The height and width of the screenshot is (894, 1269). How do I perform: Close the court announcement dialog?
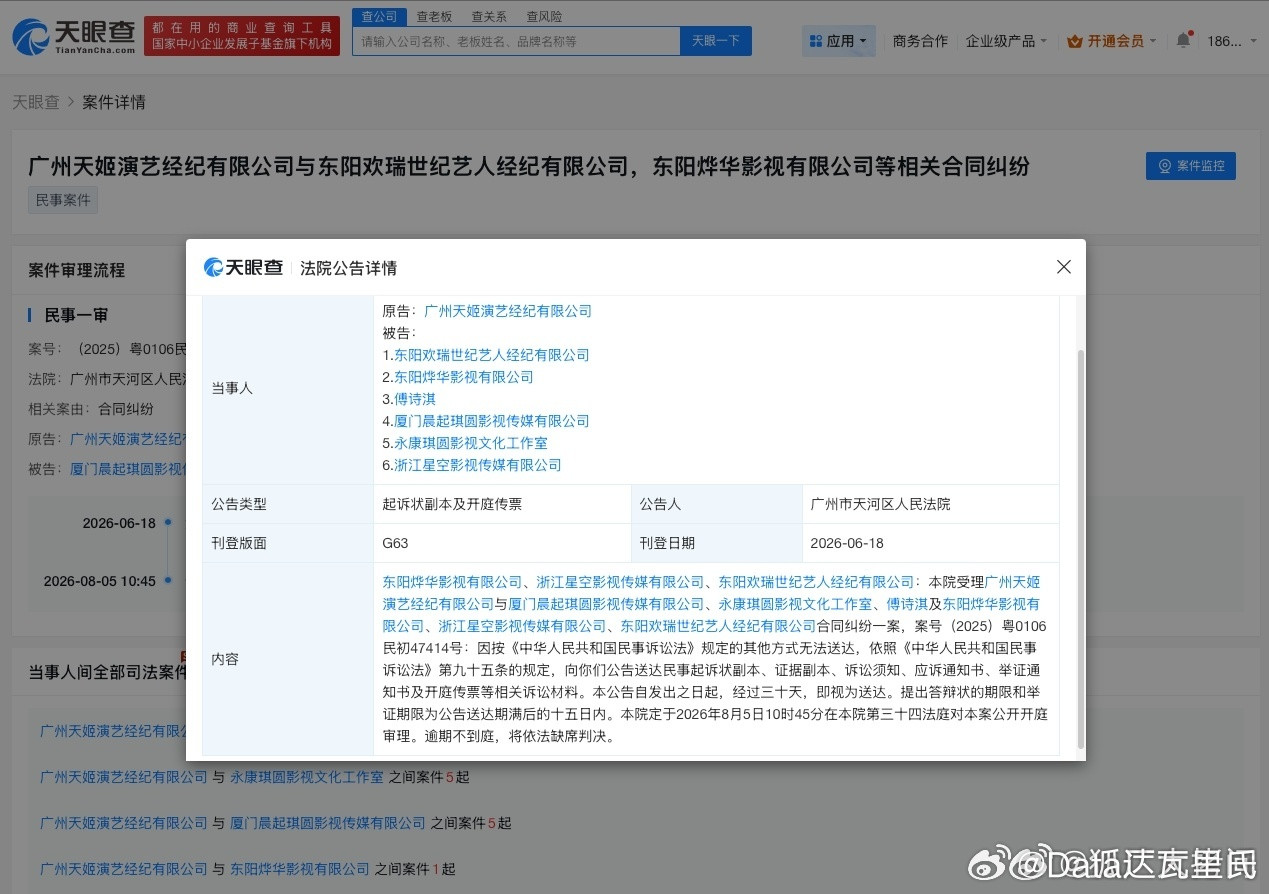coord(1064,267)
